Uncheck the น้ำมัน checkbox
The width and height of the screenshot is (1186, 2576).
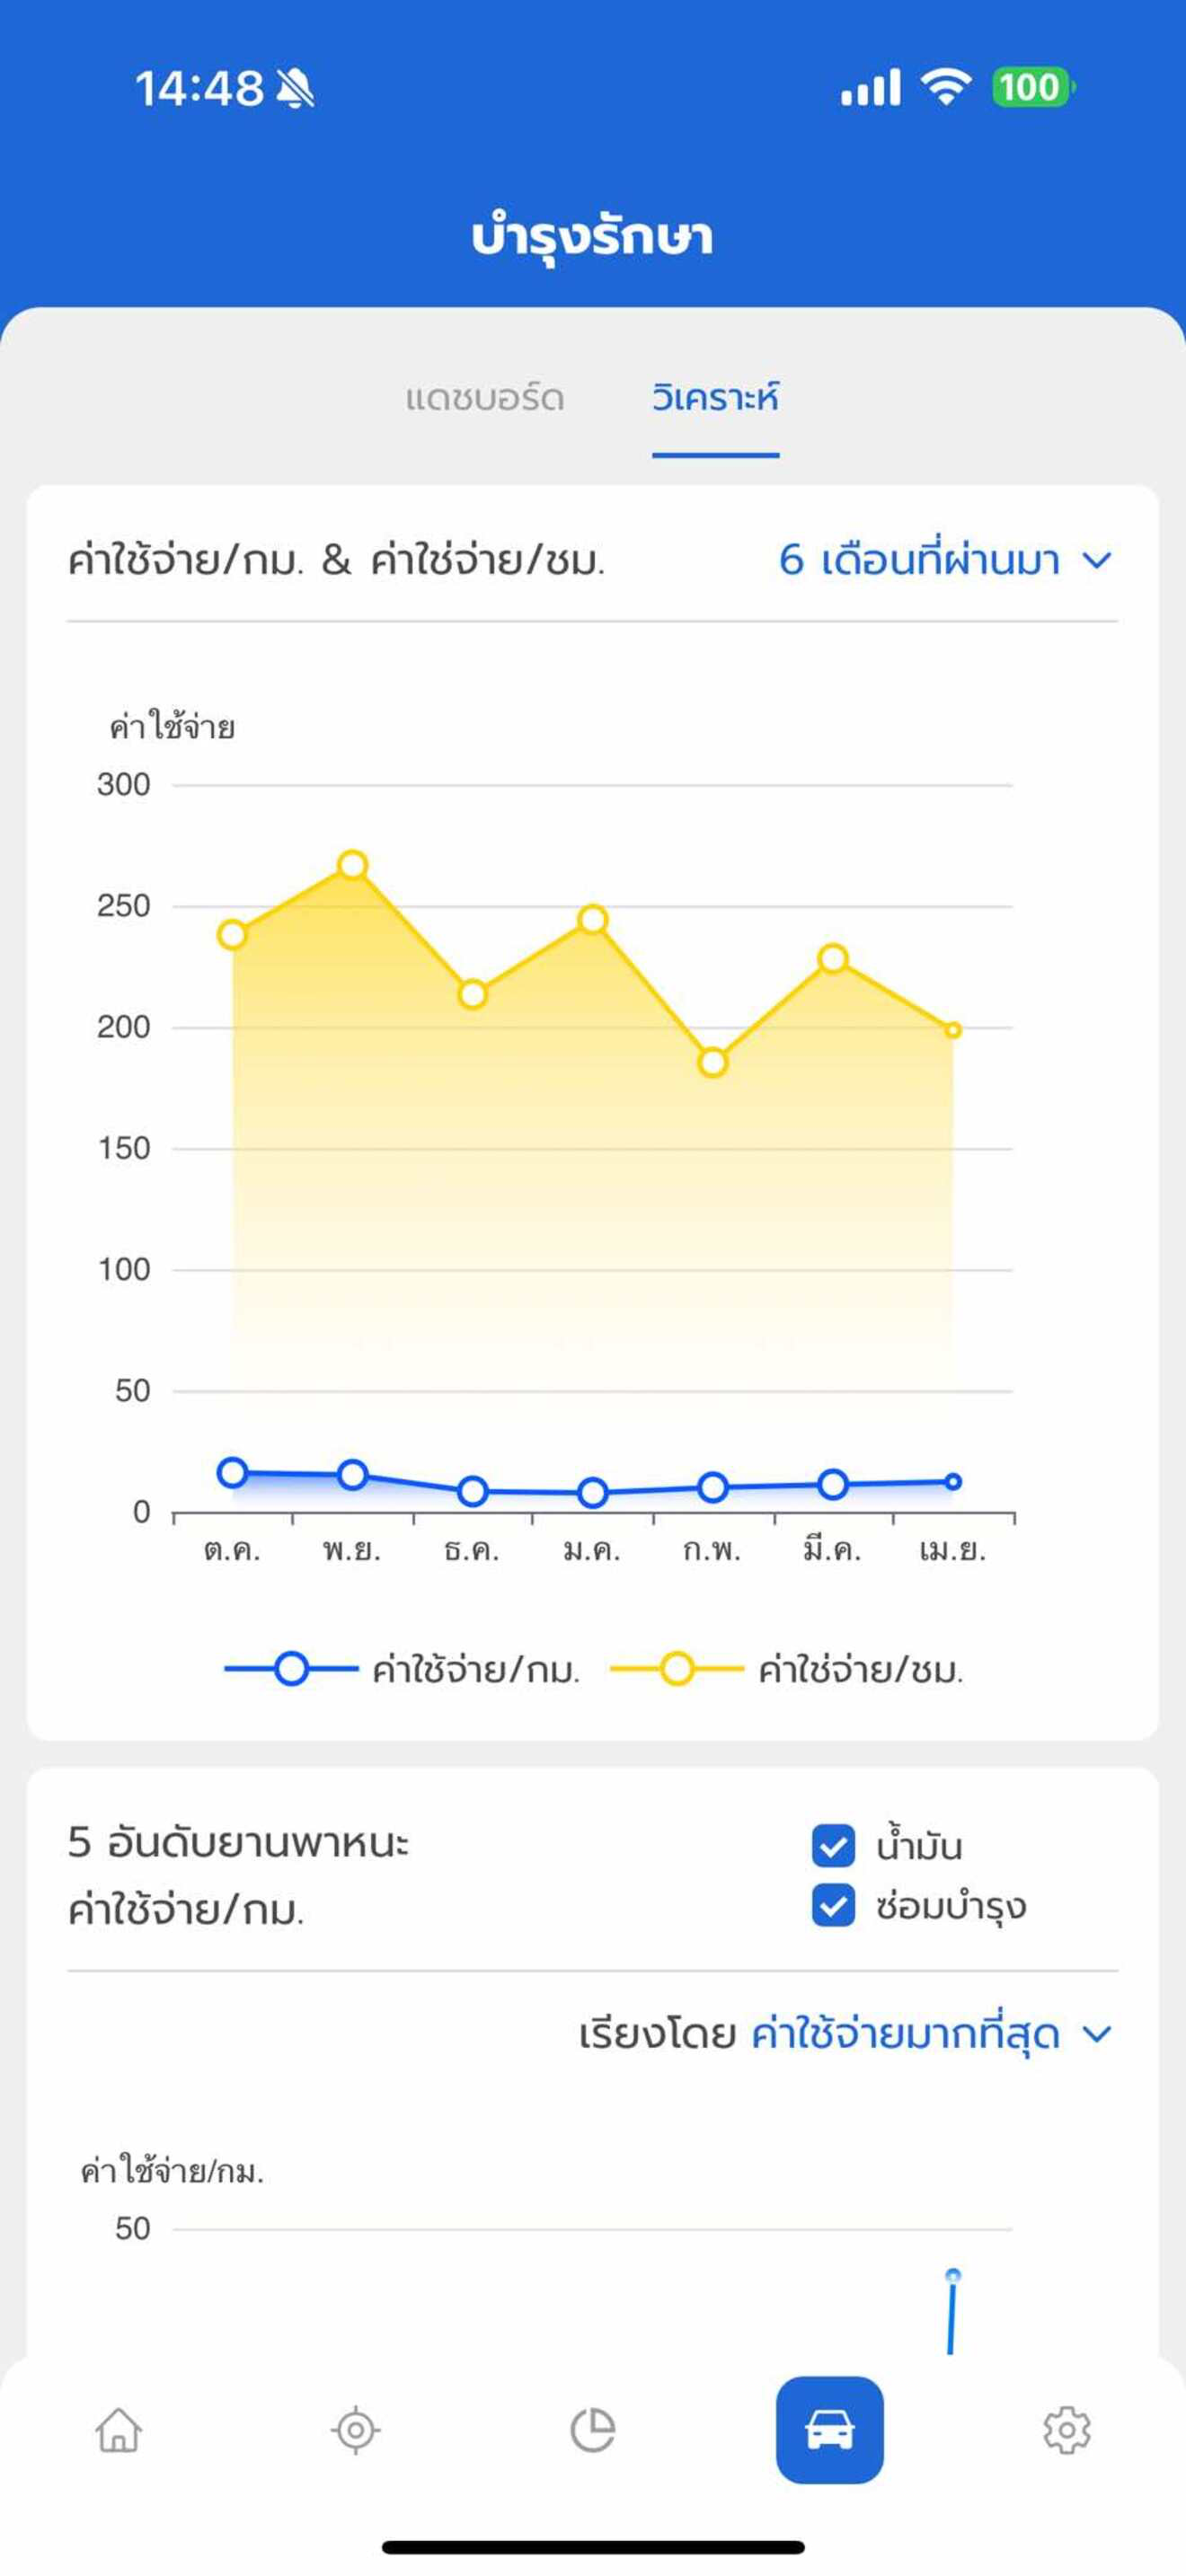833,1846
